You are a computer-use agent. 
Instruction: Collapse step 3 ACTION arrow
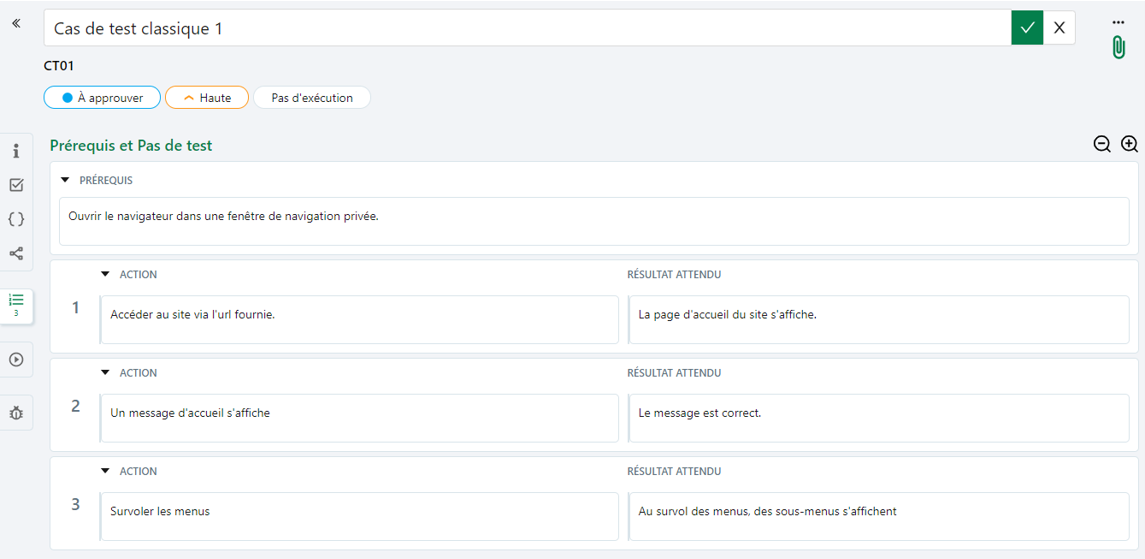pos(105,471)
